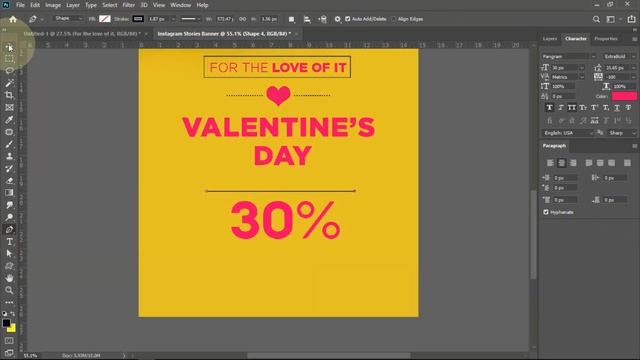Select the Dodge tool

click(9, 217)
